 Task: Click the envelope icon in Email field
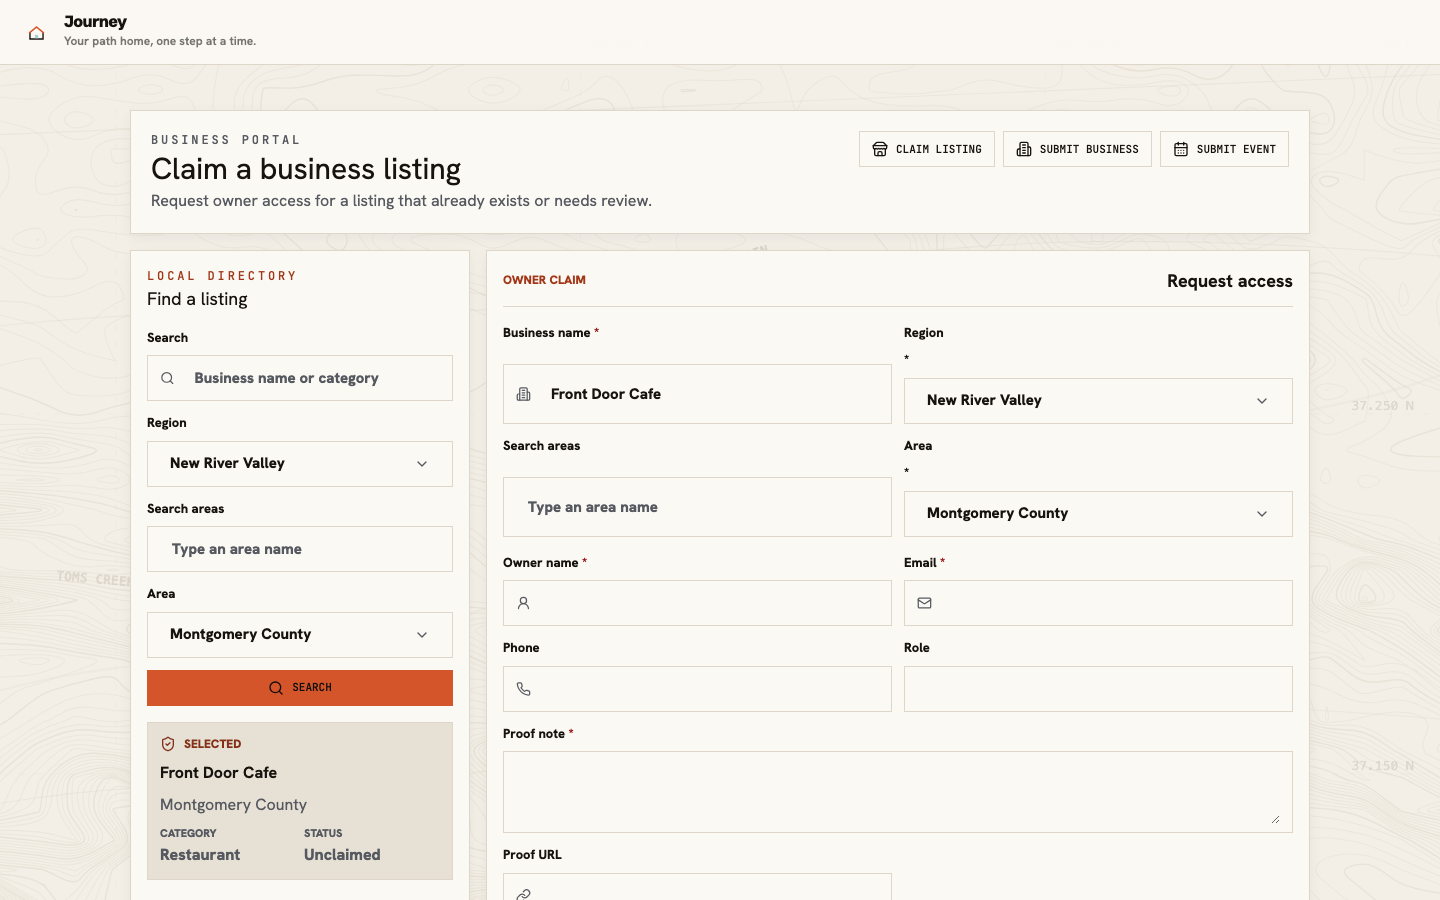click(924, 603)
